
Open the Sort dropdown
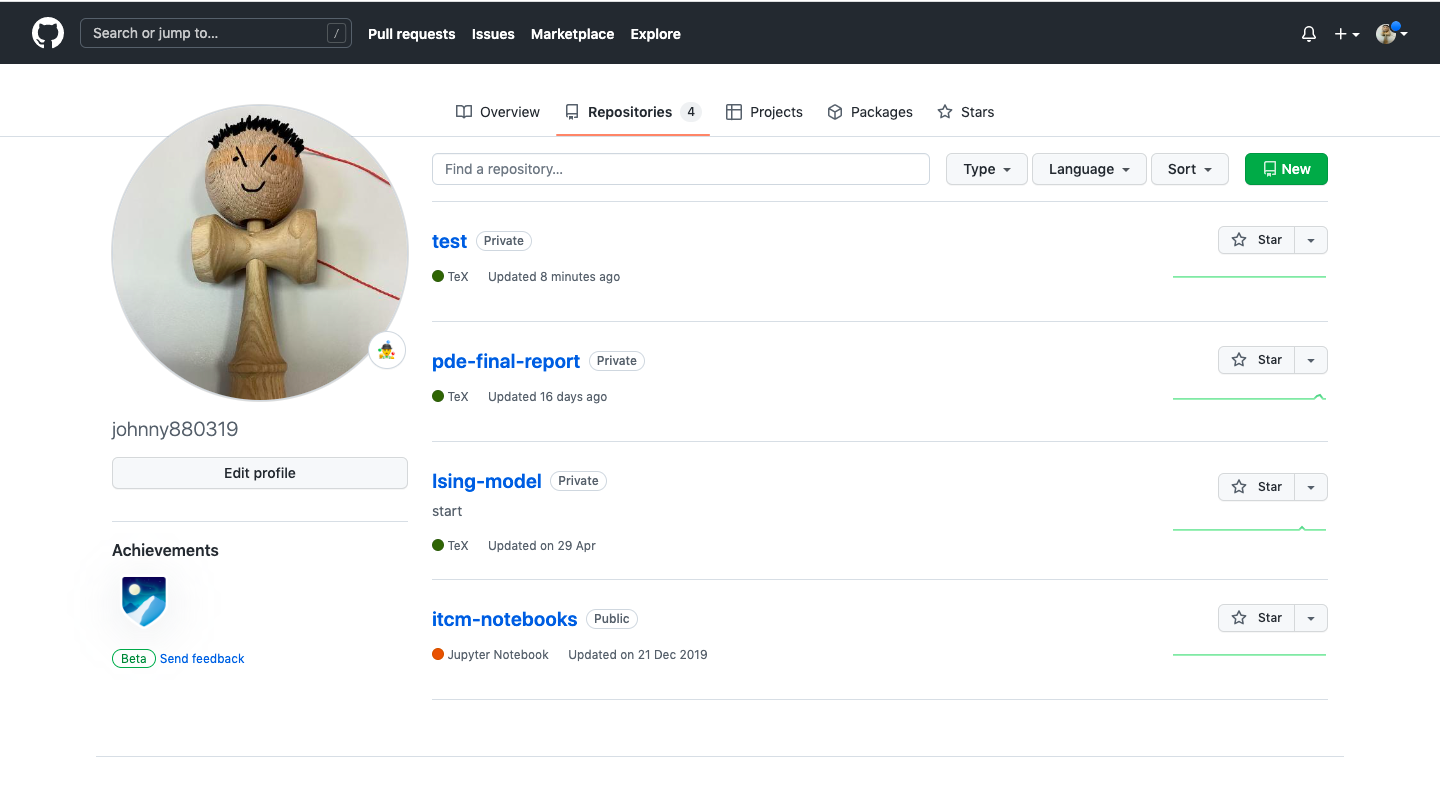tap(1189, 169)
